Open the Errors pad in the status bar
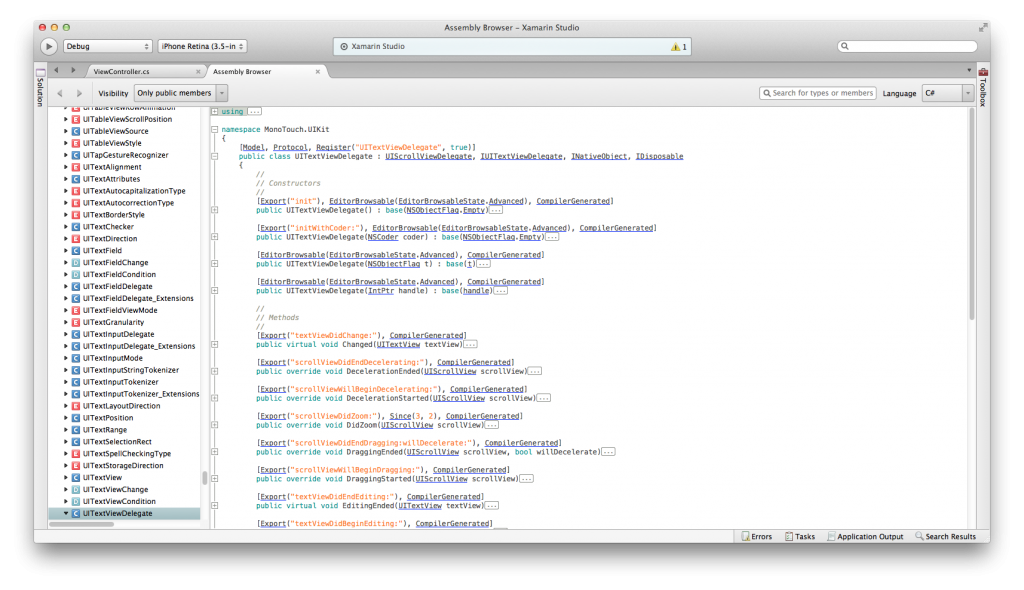The width and height of the screenshot is (1024, 590). [x=756, y=537]
